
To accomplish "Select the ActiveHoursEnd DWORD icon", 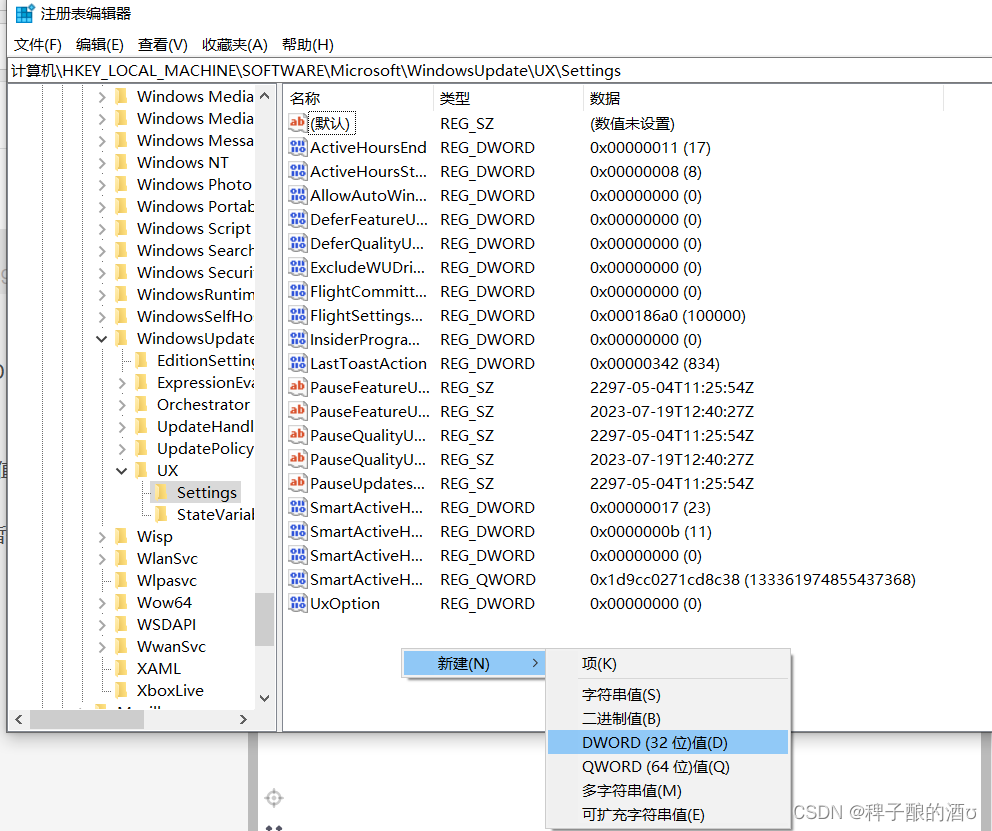I will [297, 147].
